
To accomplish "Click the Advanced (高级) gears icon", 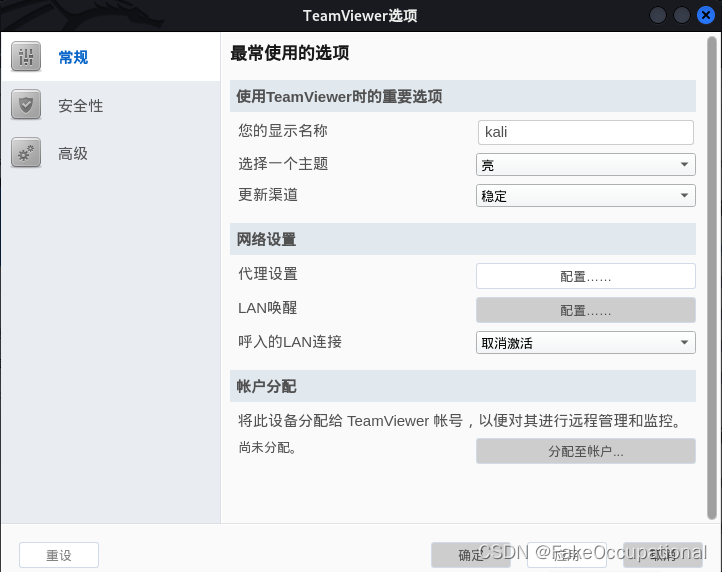I will click(x=26, y=152).
